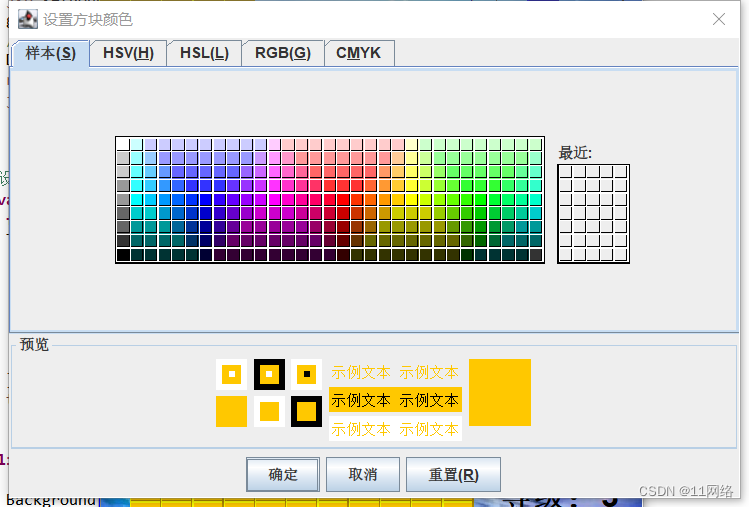749x507 pixels.
Task: Switch to the RGB(G) tab
Action: coord(283,53)
